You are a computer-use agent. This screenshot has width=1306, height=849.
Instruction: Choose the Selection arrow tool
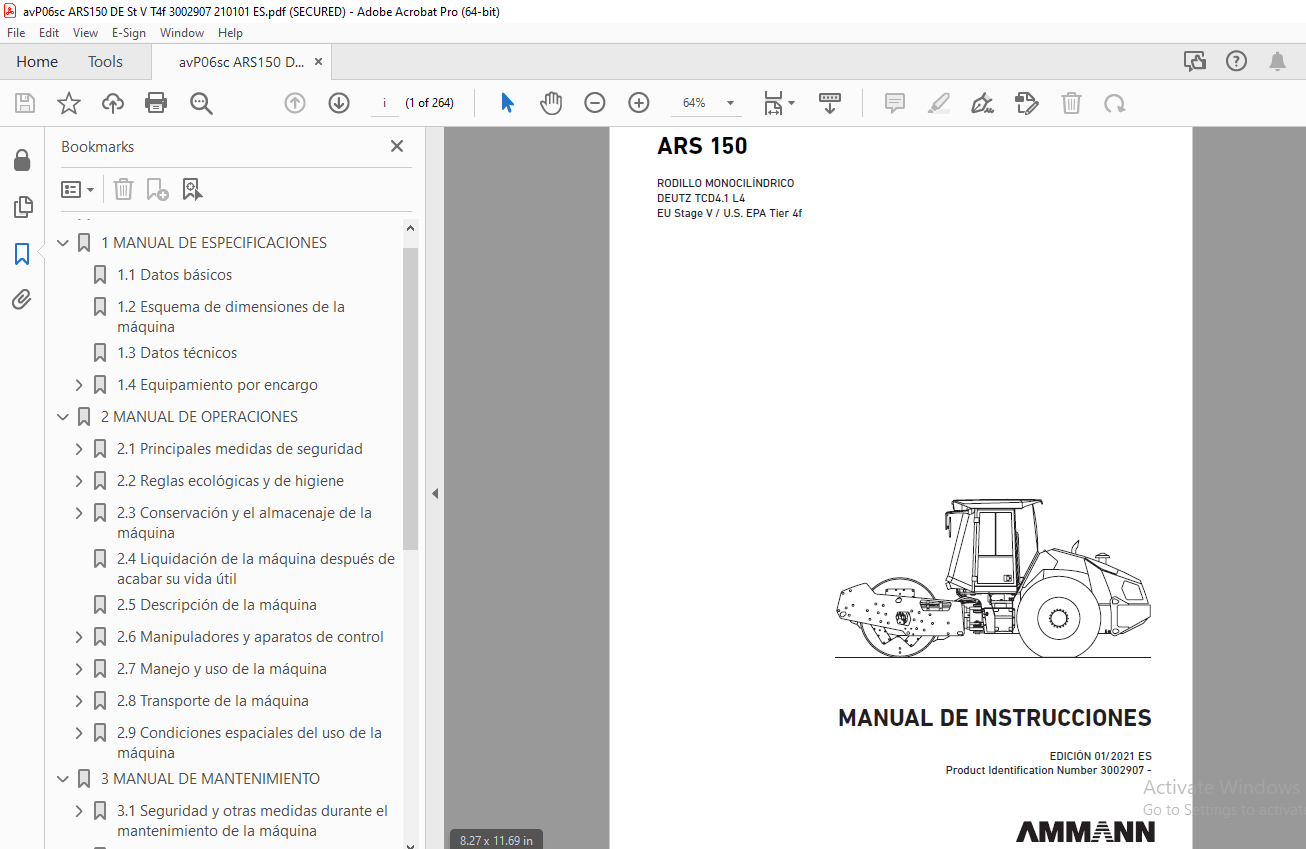pyautogui.click(x=507, y=103)
